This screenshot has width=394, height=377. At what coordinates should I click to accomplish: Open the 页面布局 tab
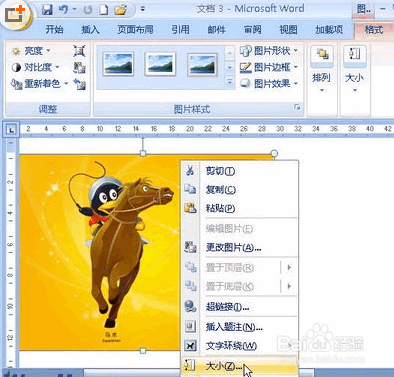(135, 30)
